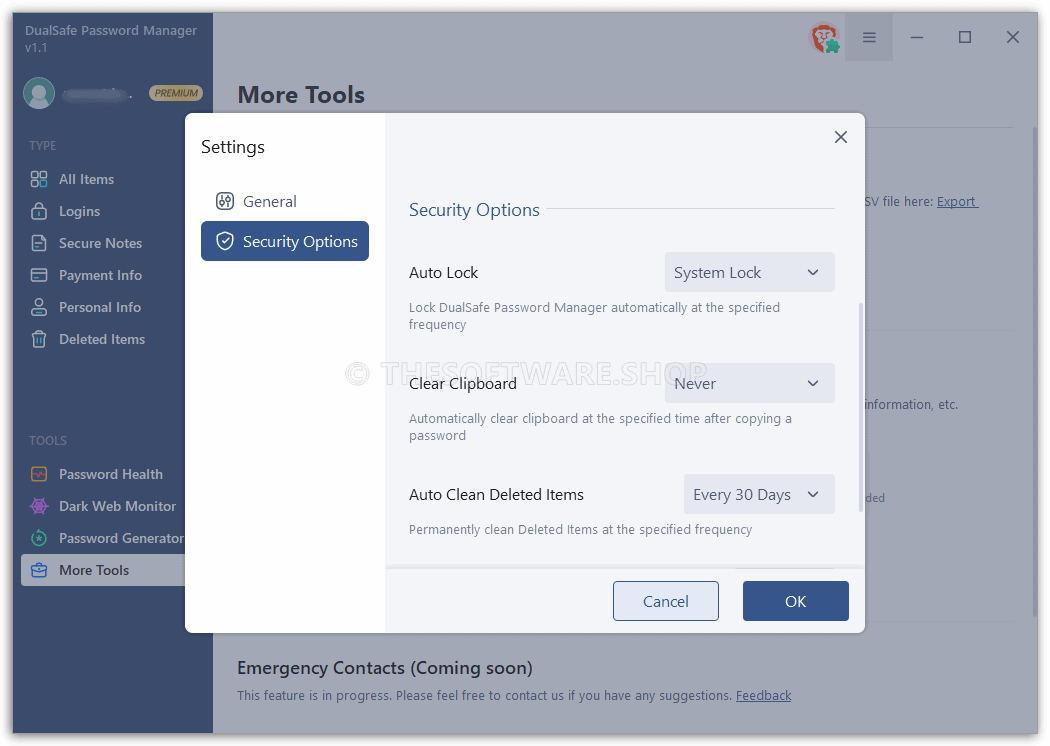Click the All Items grid icon
This screenshot has height=746, width=1050.
pyautogui.click(x=39, y=179)
